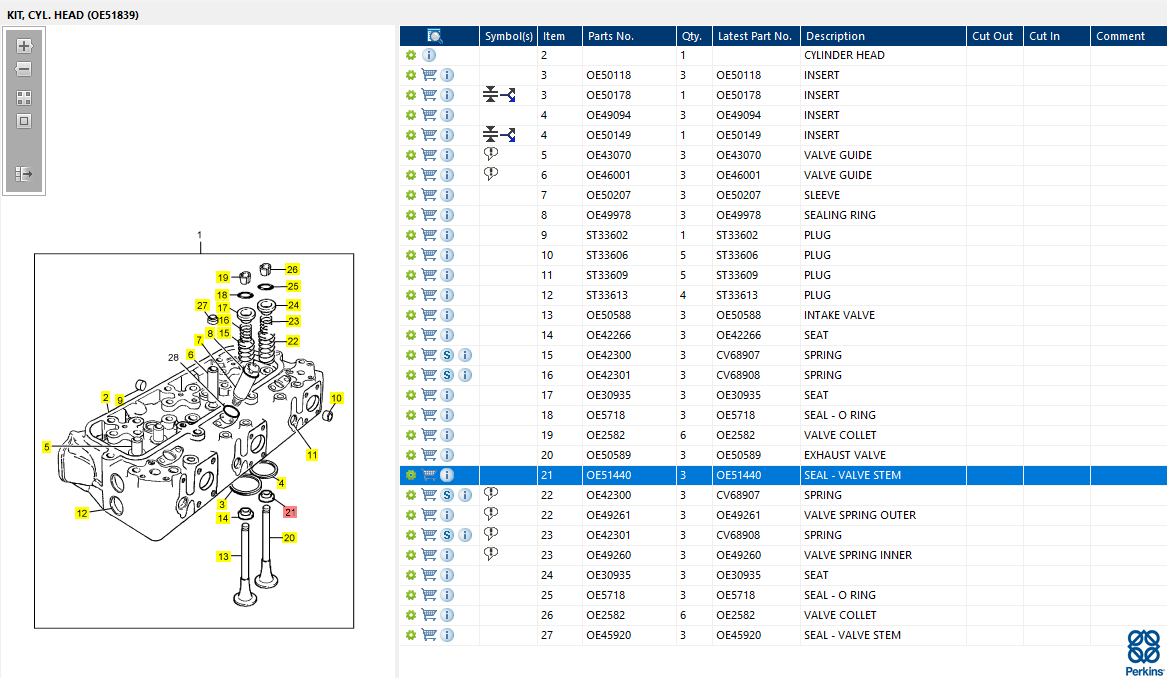
Task: Click the Cut Out column header
Action: click(x=995, y=36)
